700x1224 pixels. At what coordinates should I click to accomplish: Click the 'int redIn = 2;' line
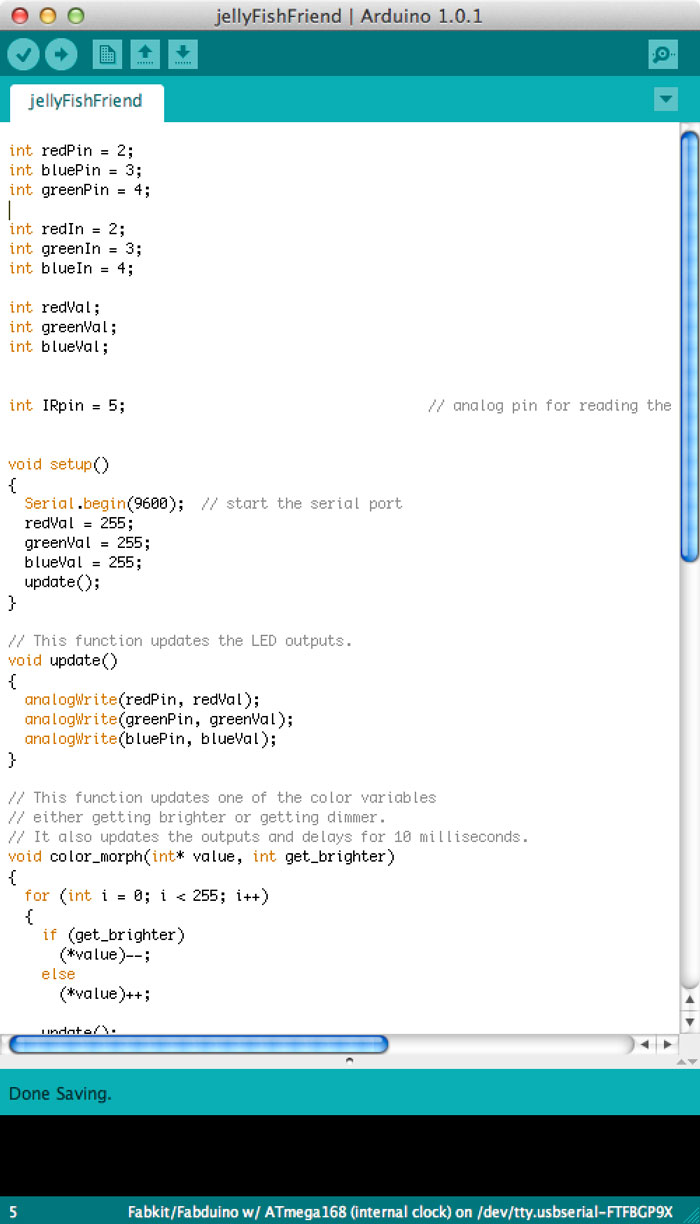(67, 229)
